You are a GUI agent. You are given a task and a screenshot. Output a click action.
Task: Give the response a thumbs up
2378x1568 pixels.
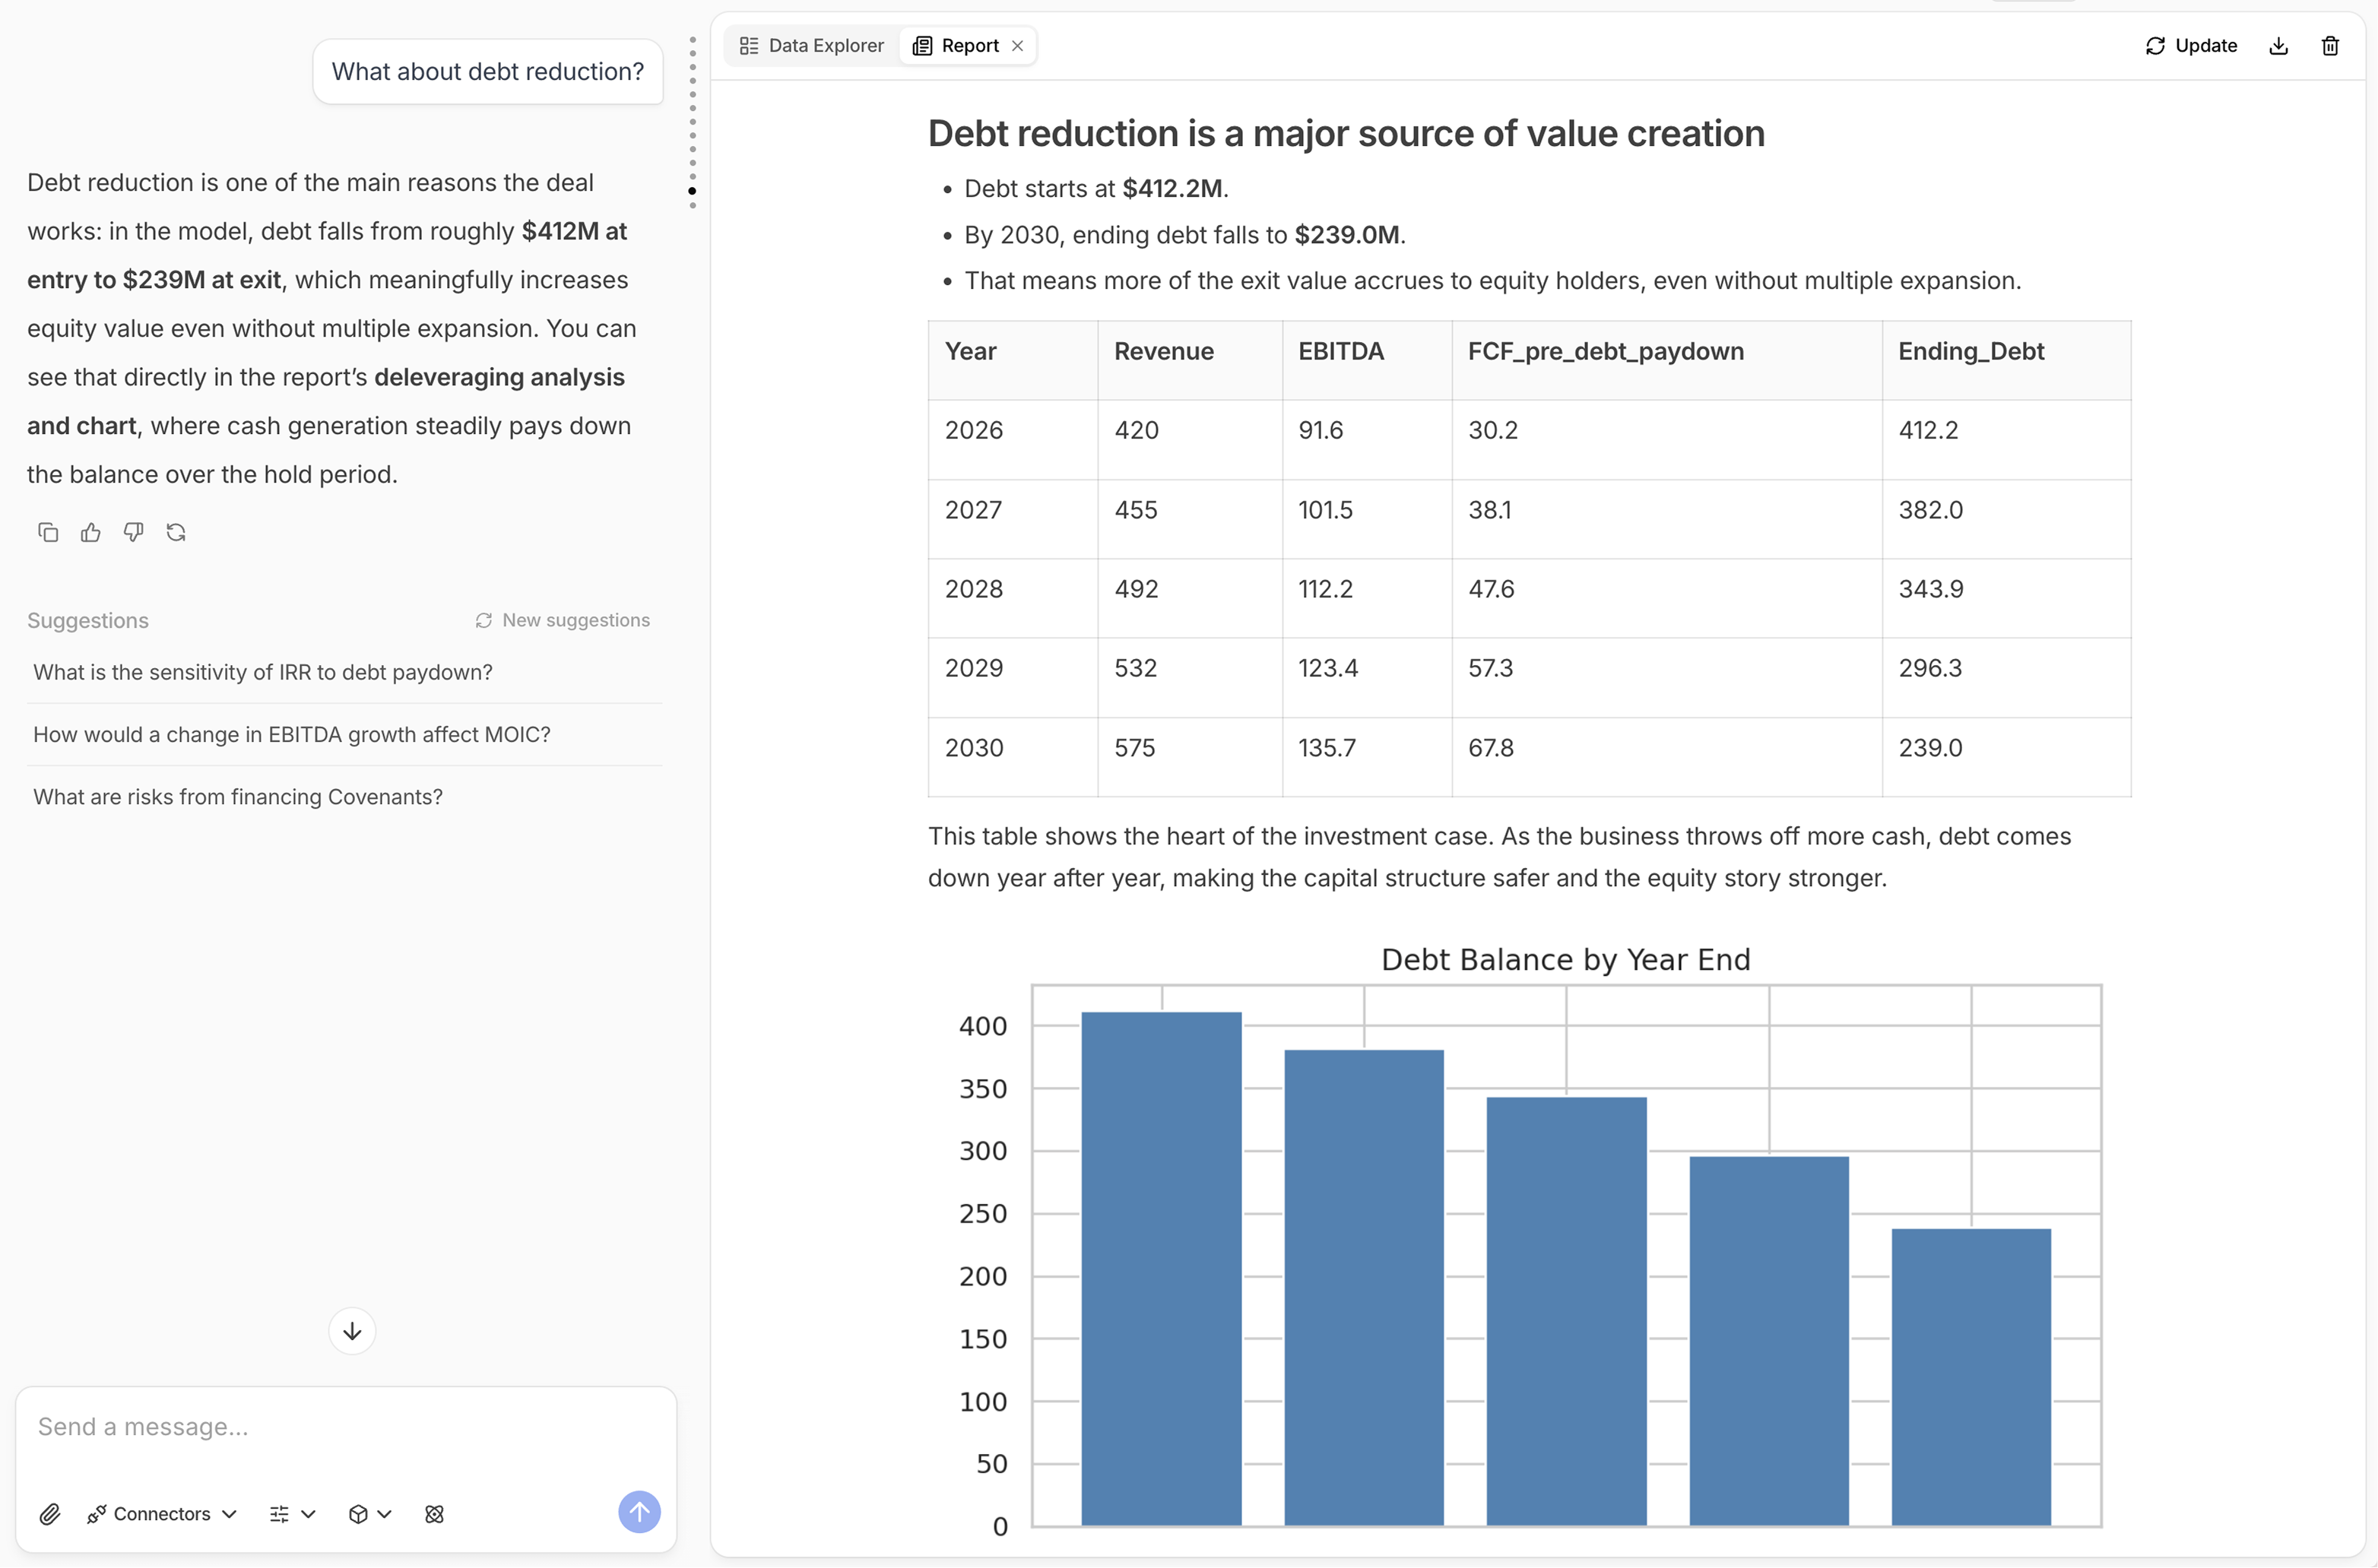[91, 533]
